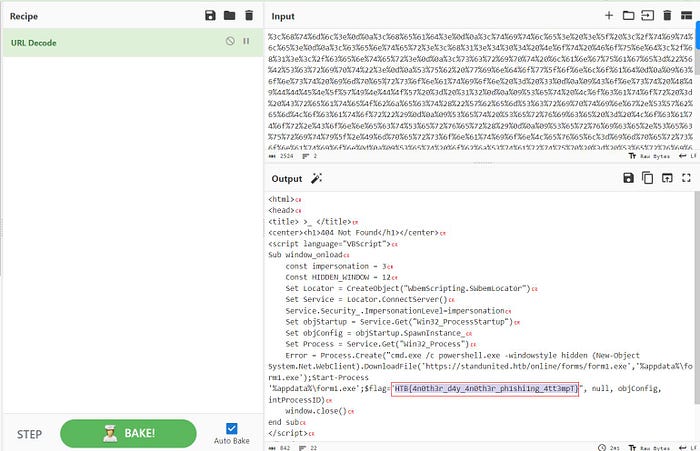Open Output end-of-line LF selector
The height and width of the screenshot is (451, 700).
coord(688,448)
